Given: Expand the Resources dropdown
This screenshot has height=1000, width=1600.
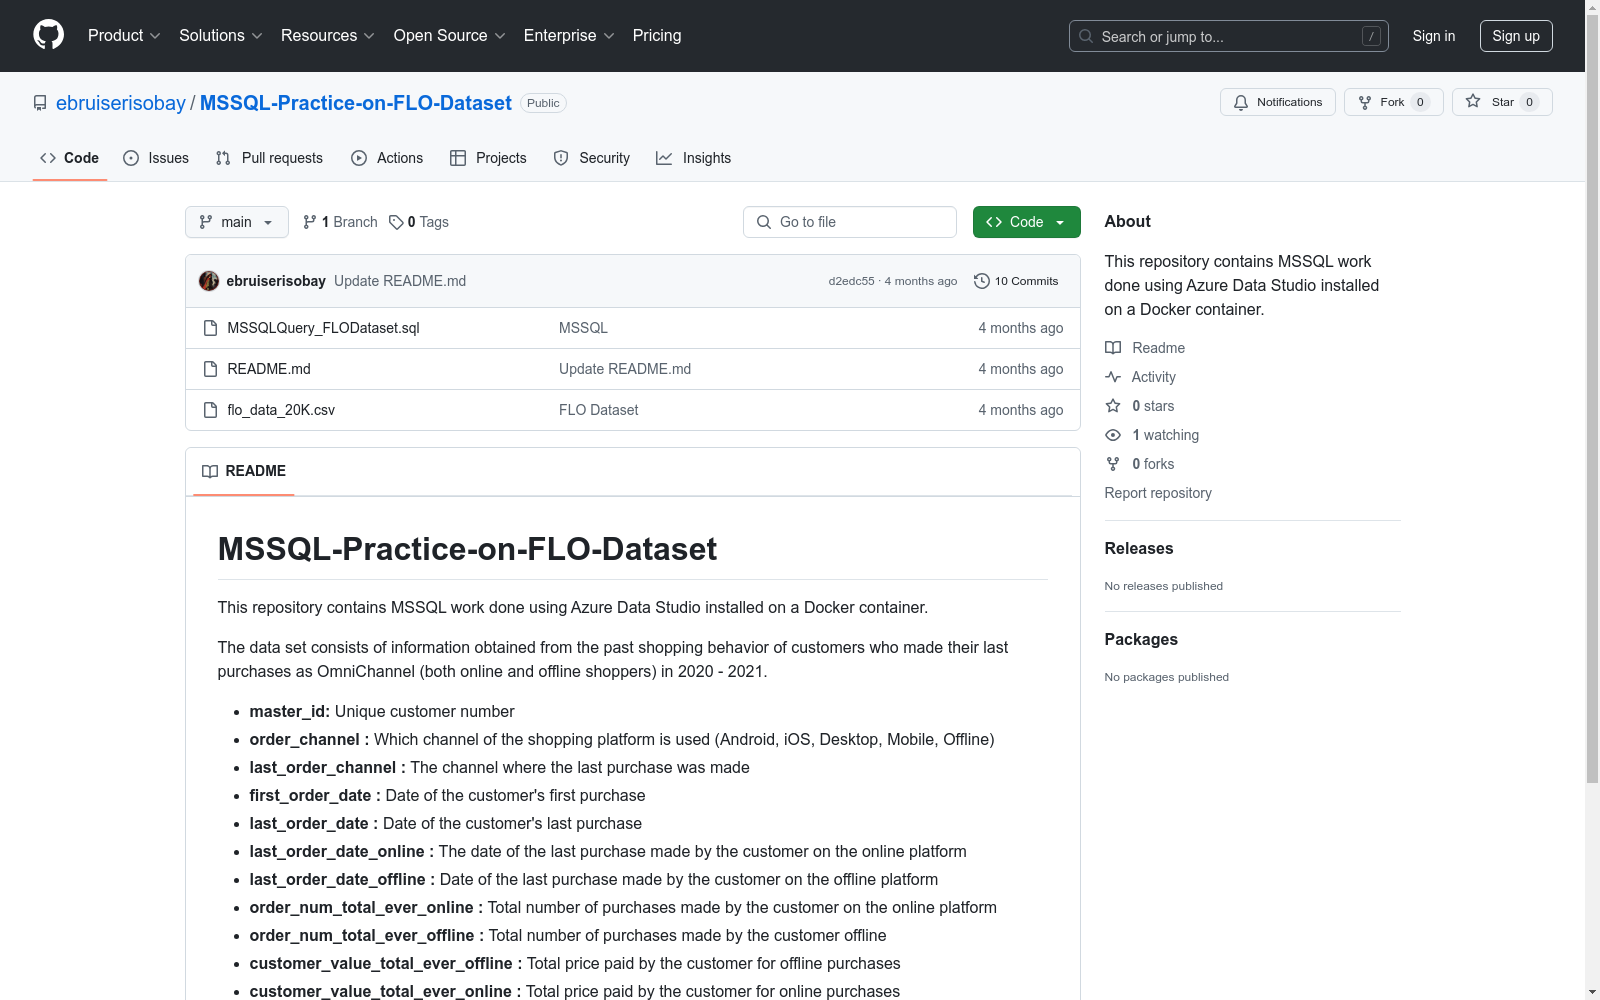Looking at the screenshot, I should 328,35.
